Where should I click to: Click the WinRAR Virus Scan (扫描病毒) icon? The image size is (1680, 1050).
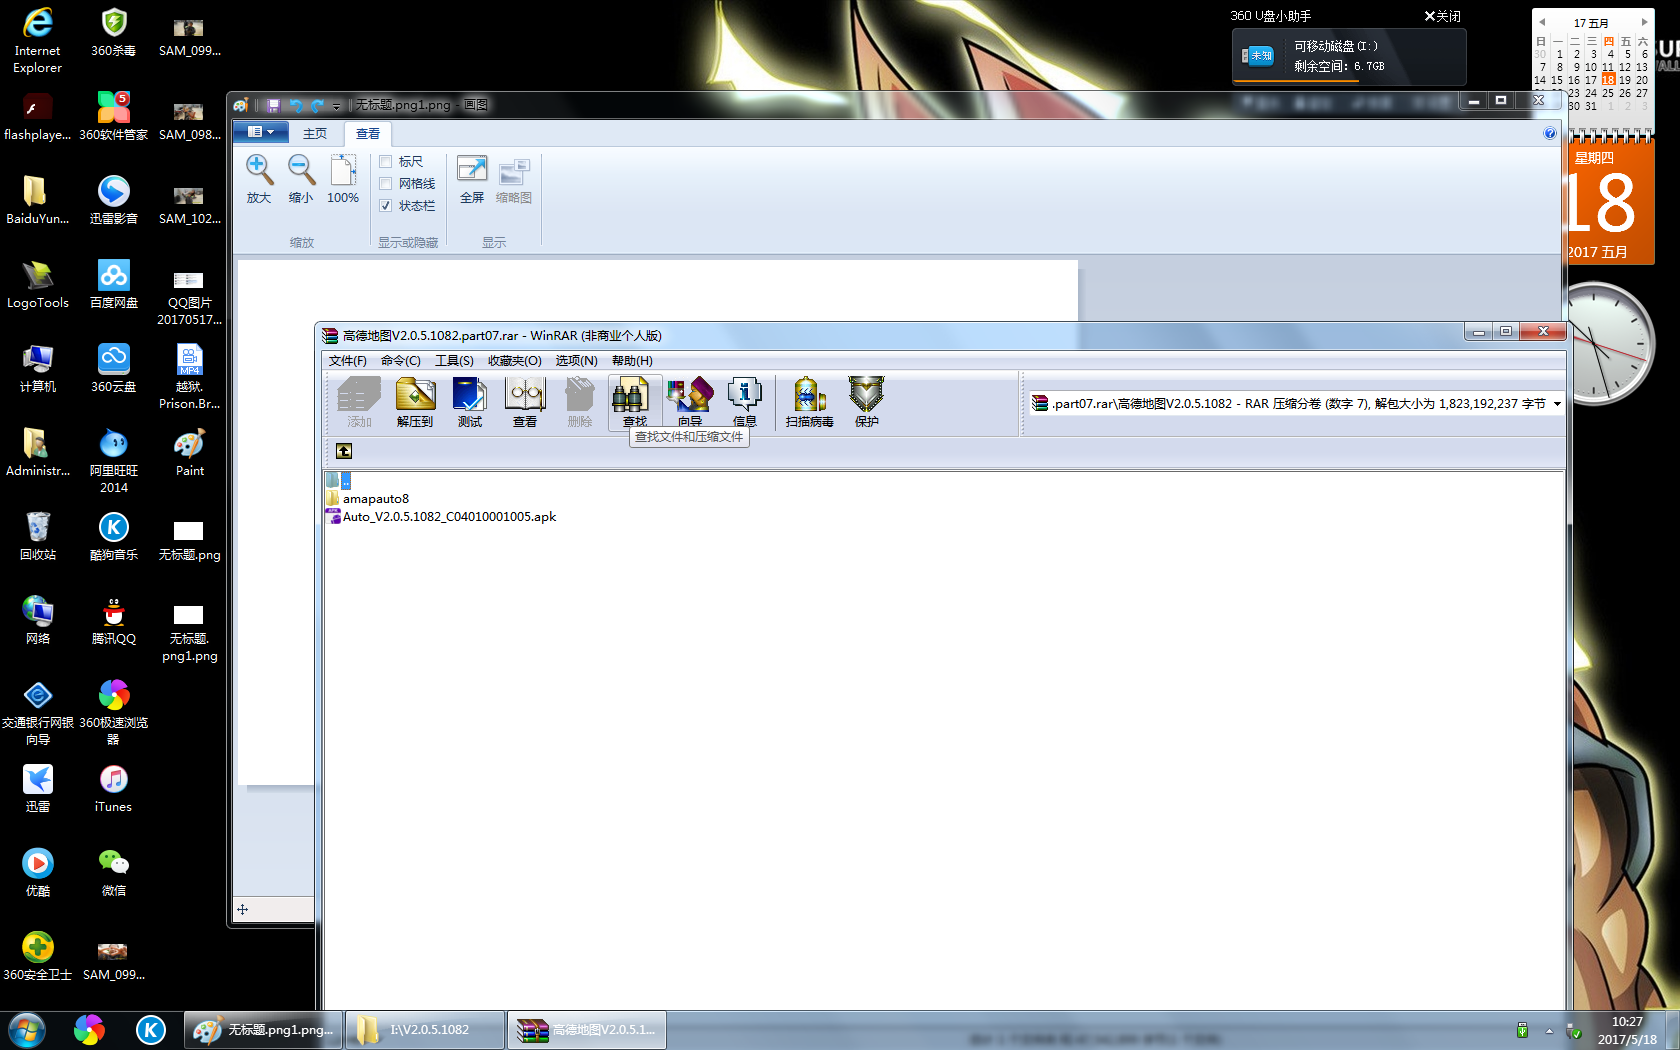pyautogui.click(x=809, y=402)
